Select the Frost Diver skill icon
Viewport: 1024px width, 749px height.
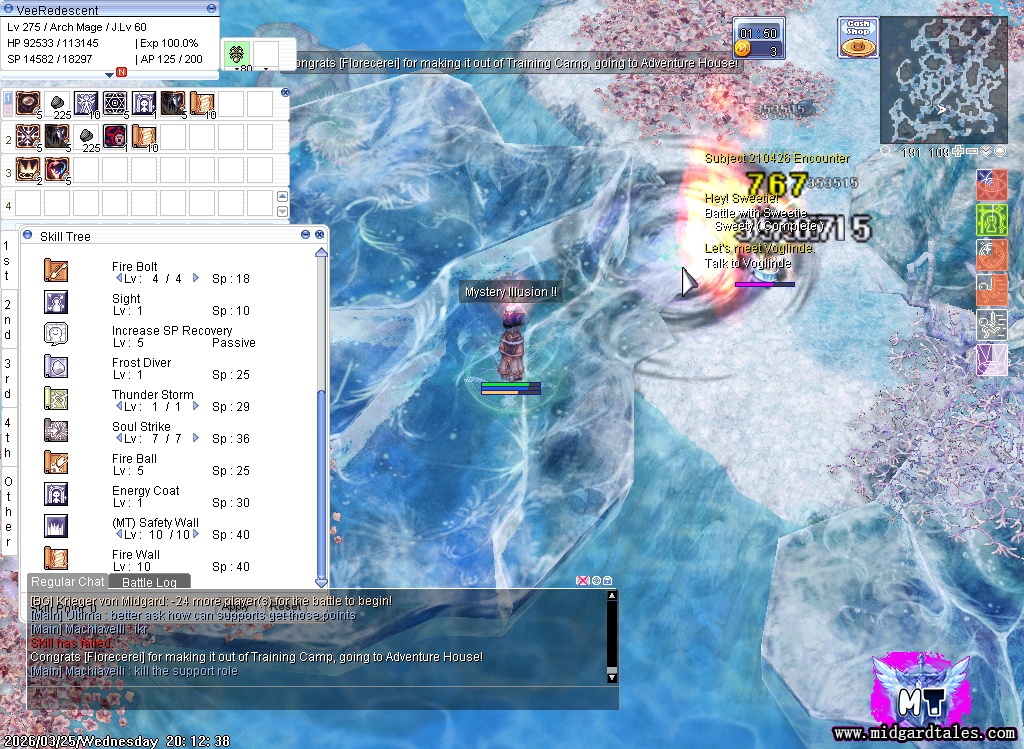click(x=56, y=366)
